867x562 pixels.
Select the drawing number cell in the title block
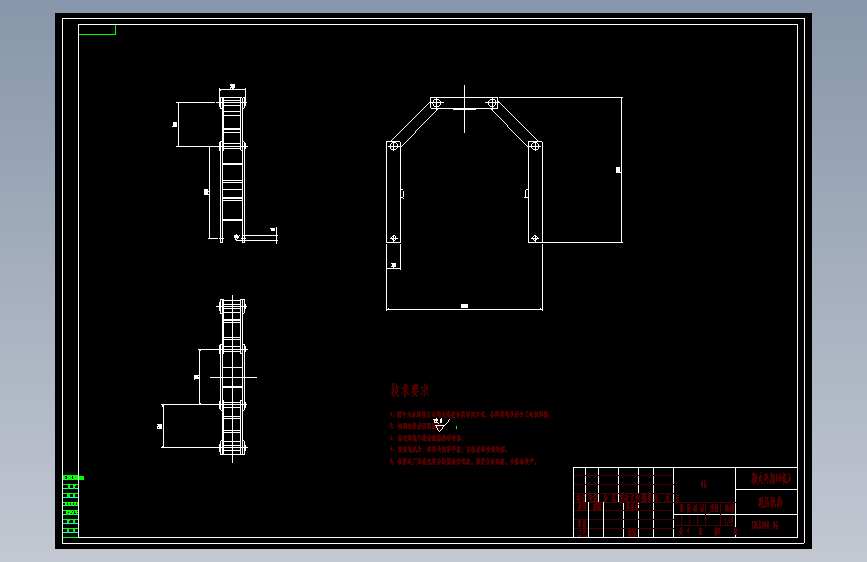tap(766, 525)
